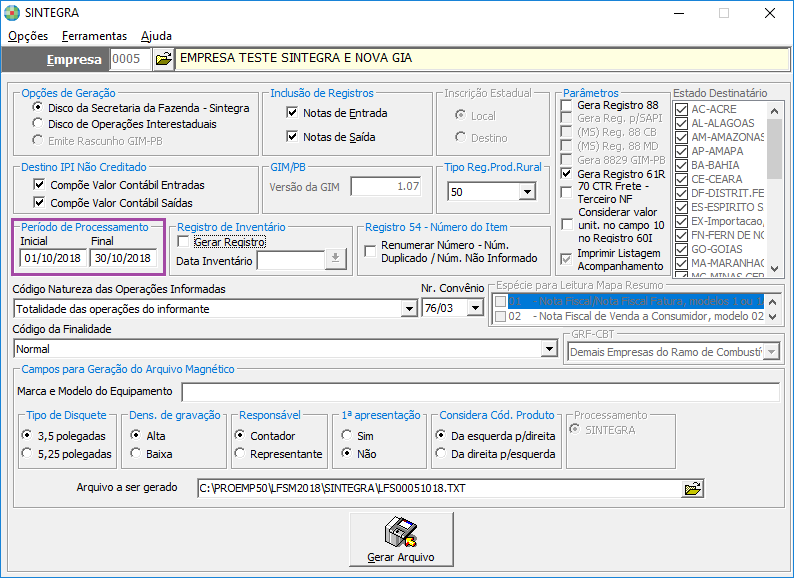Uncheck AM-AMAZONAS state
This screenshot has height=578, width=794.
point(682,137)
